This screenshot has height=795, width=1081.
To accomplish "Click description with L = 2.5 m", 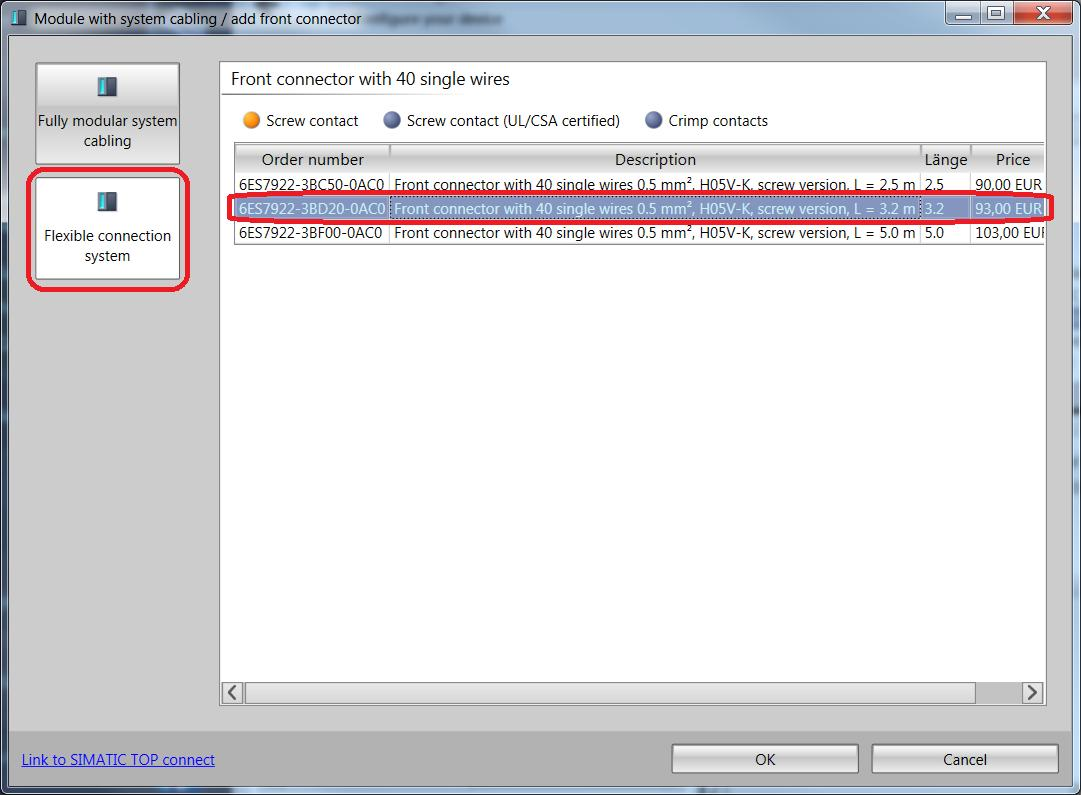I will pos(655,184).
